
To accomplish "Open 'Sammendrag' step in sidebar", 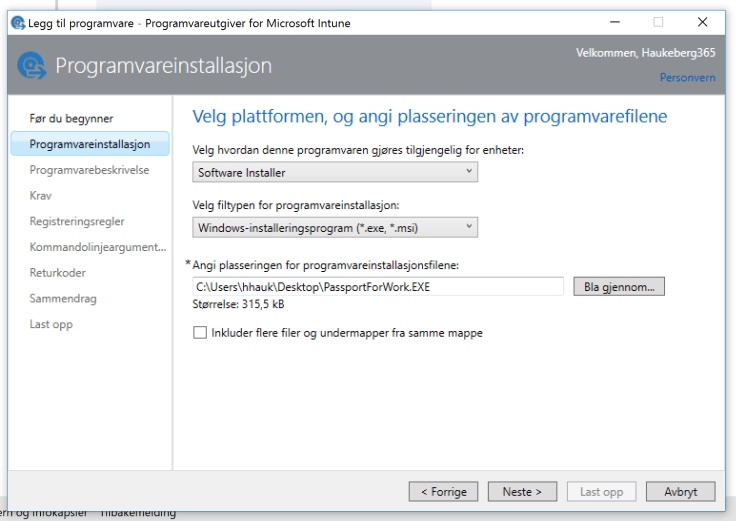I will click(63, 298).
